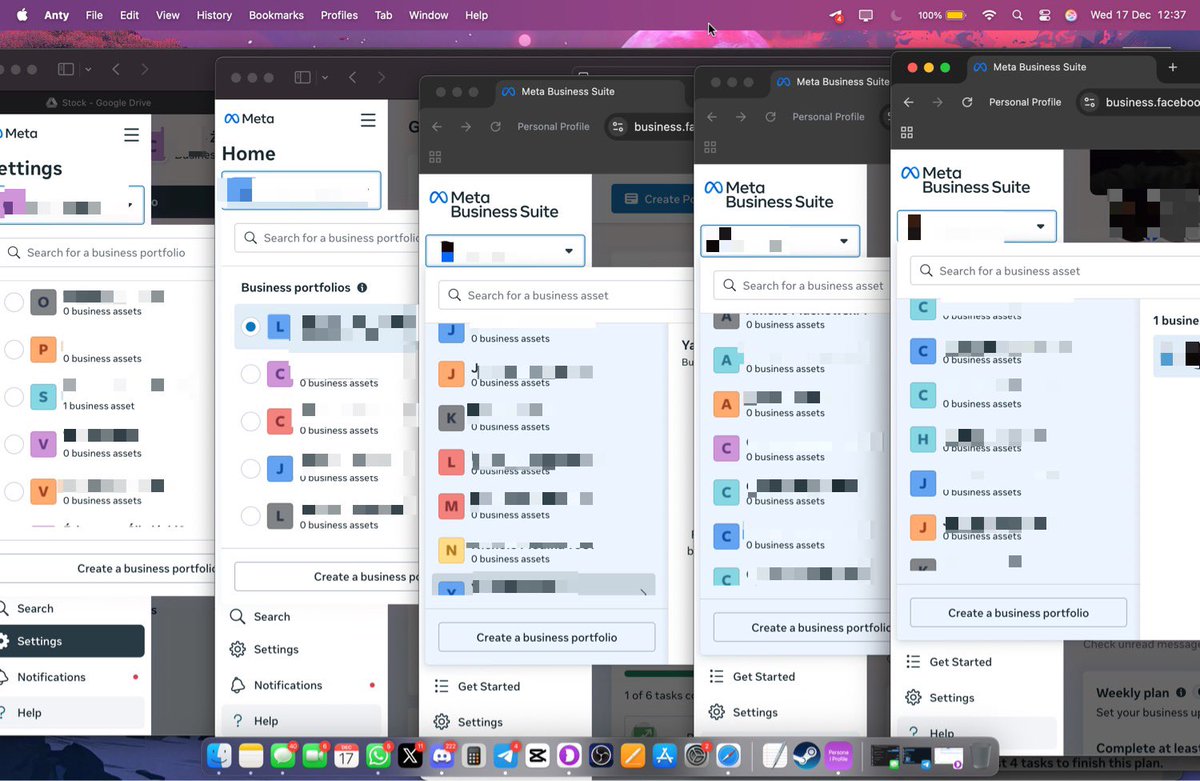Open Discord from the Dock
The width and height of the screenshot is (1200, 781).
442,756
